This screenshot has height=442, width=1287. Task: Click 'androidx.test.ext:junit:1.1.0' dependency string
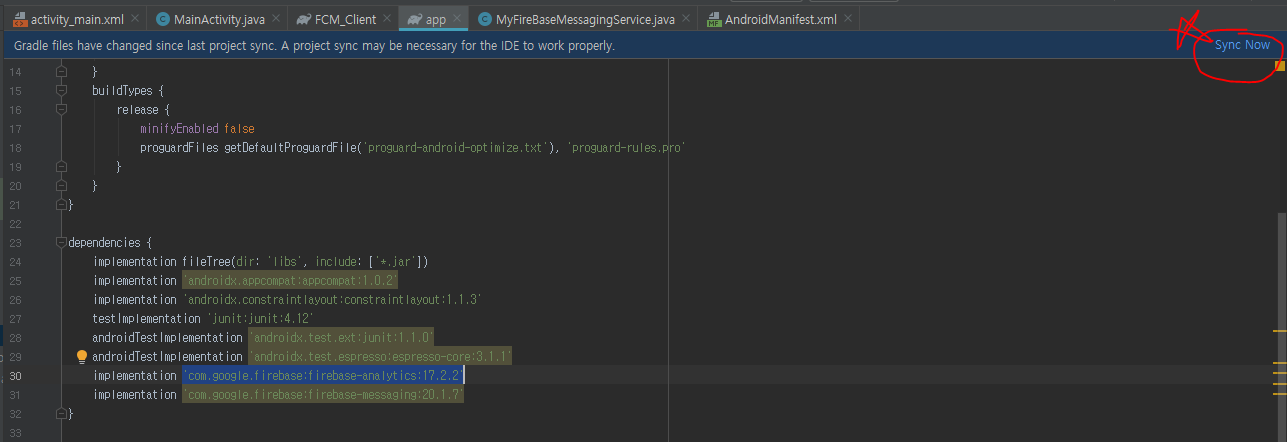[x=341, y=338]
